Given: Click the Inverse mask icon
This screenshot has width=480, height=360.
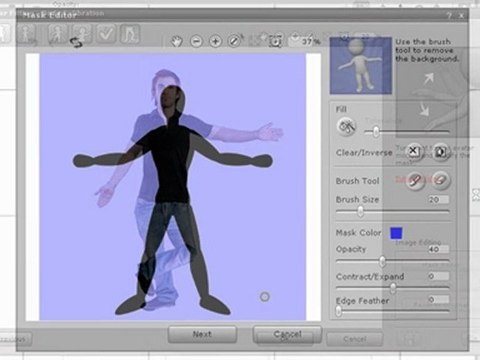Looking at the screenshot, I should (441, 152).
